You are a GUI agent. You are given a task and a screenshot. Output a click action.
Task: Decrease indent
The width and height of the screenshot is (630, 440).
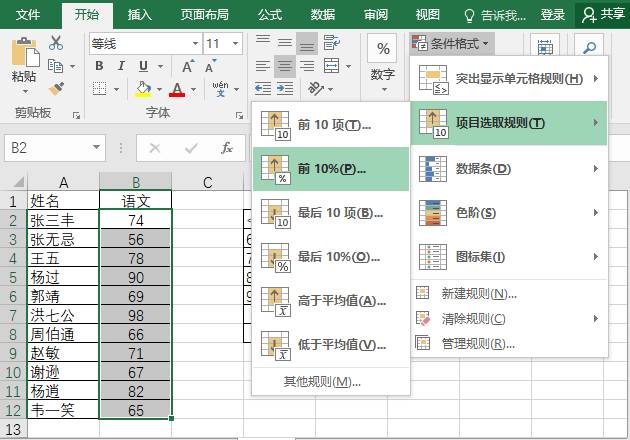263,88
